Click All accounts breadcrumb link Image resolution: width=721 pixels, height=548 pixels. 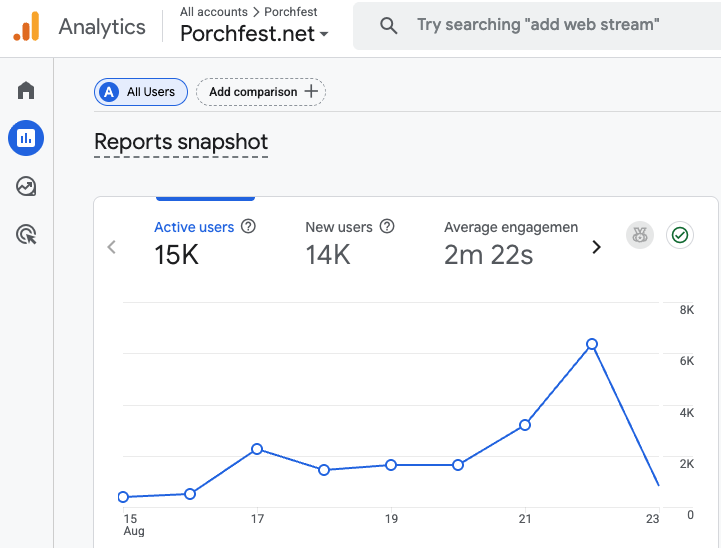coord(214,11)
